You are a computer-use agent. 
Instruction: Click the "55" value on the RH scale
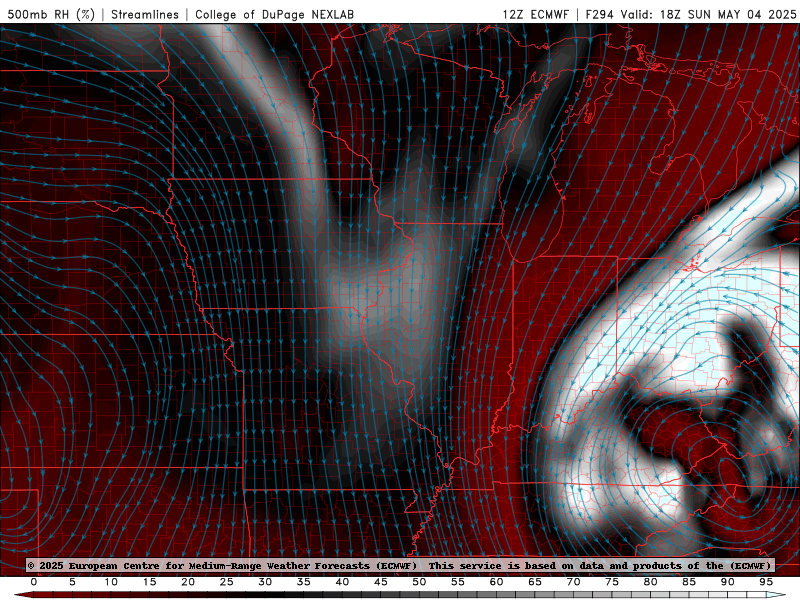coord(458,582)
